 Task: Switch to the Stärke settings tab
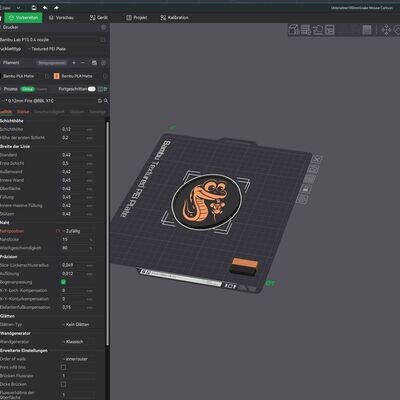(23, 112)
